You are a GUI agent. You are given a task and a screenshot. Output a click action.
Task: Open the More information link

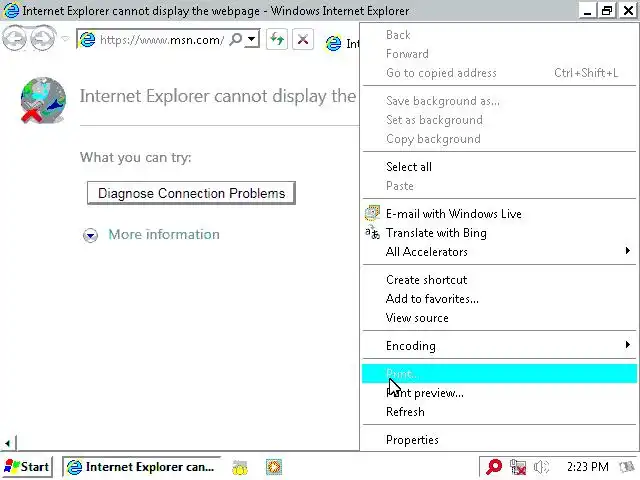tap(164, 234)
